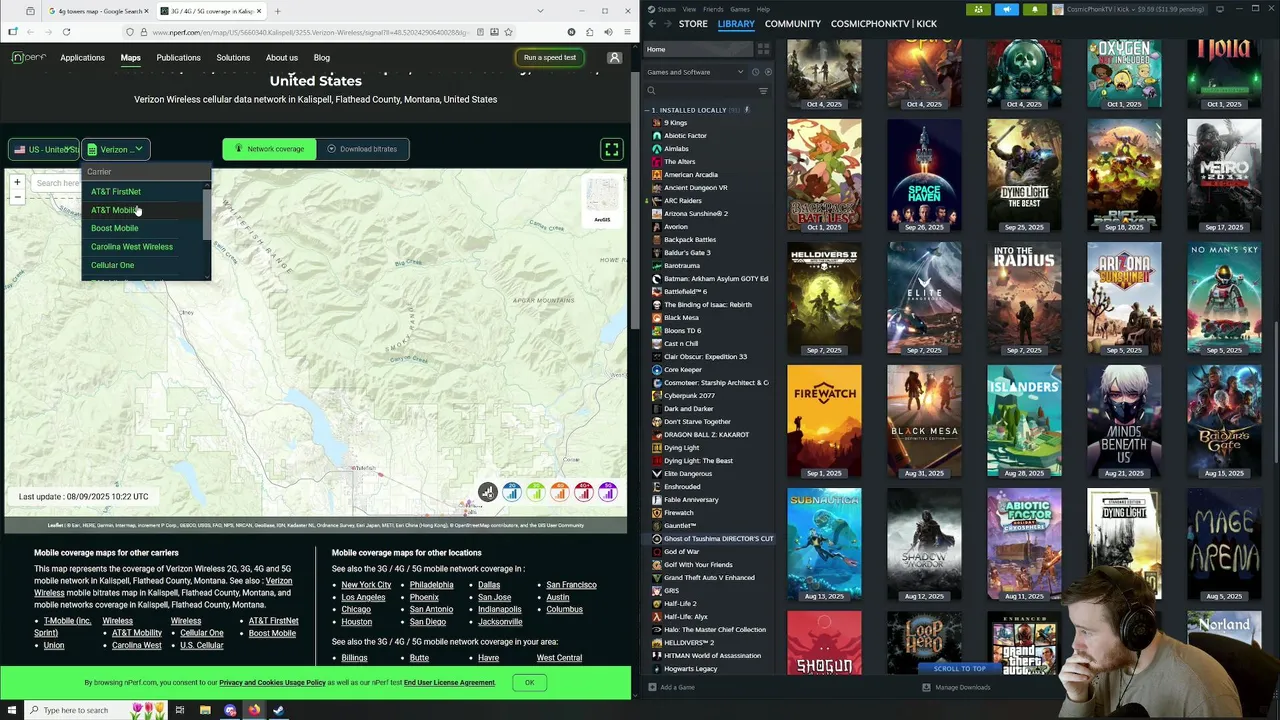Screen dimensions: 1280x720
Task: Open the Firewatch game cover
Action: (824, 421)
